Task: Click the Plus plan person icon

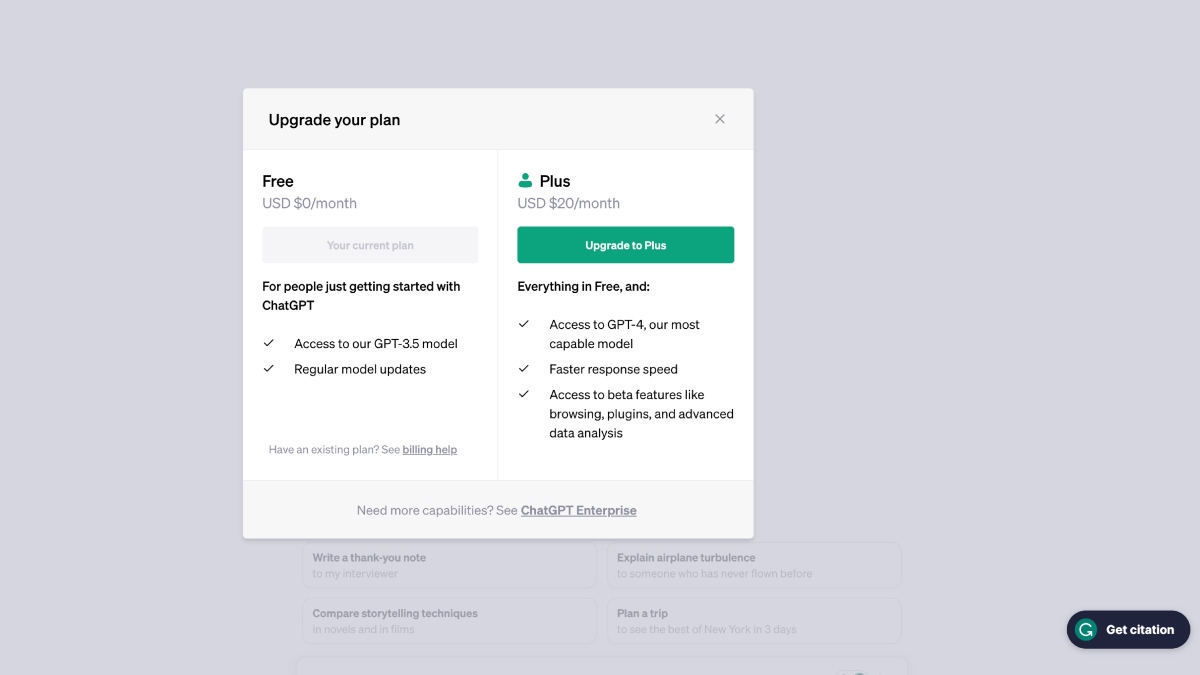Action: coord(525,181)
